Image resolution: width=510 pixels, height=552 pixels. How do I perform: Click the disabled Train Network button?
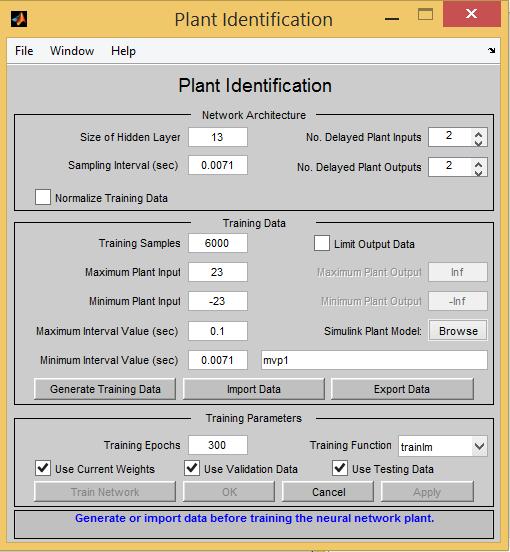pos(105,491)
